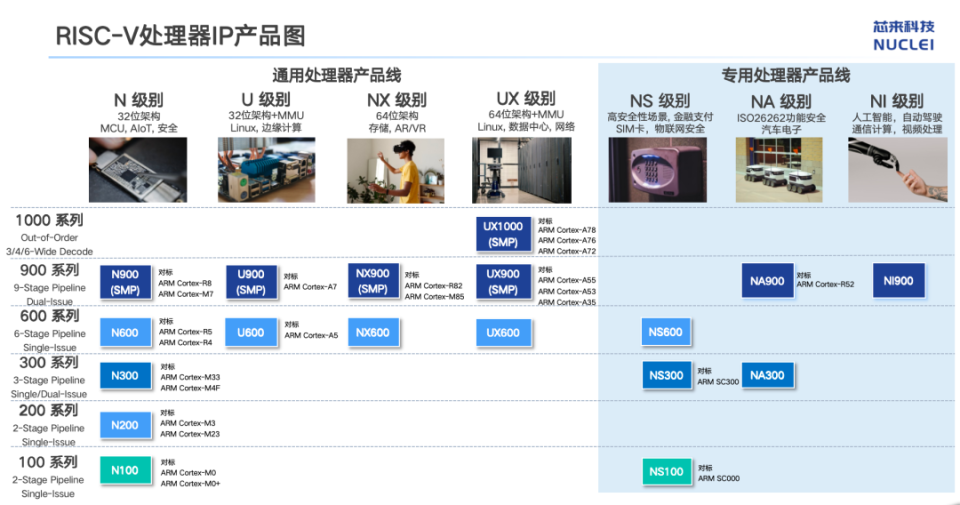Viewport: 960px width, 505px height.
Task: Click the 'UX 级别' column heading
Action: [526, 99]
